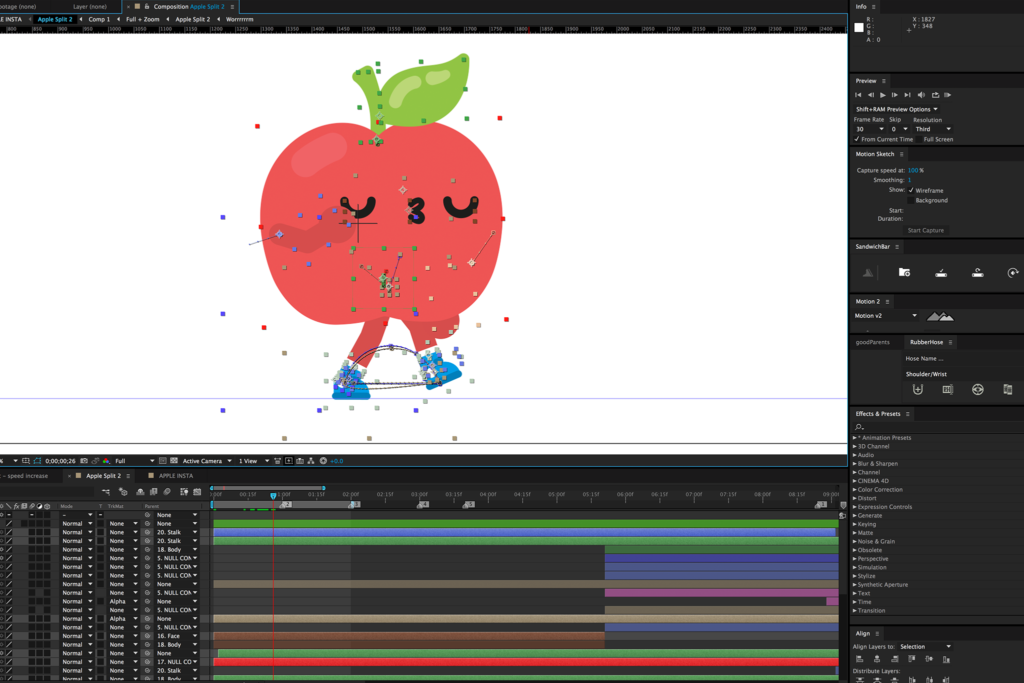1024x683 pixels.
Task: Click the mountain icon in Motion 2 panel
Action: point(939,316)
